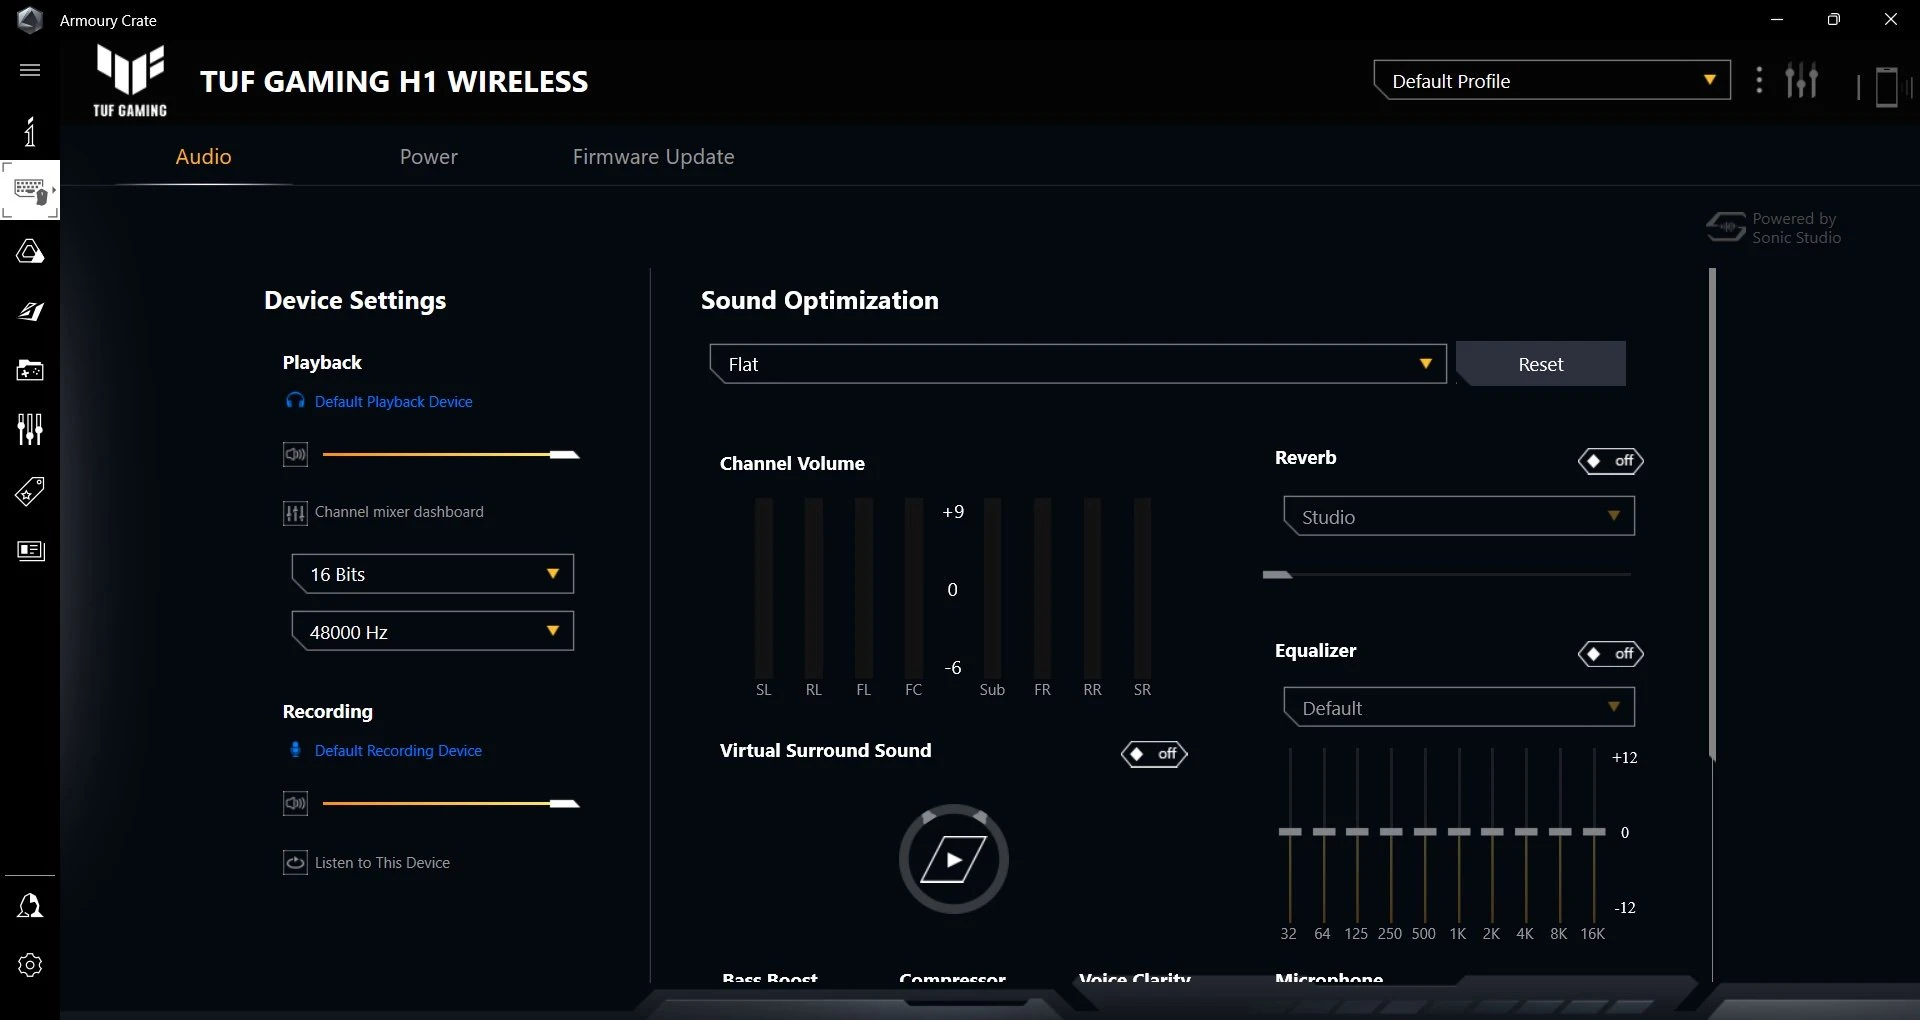1920x1020 pixels.
Task: Click the Recording volume slider
Action: tap(451, 804)
